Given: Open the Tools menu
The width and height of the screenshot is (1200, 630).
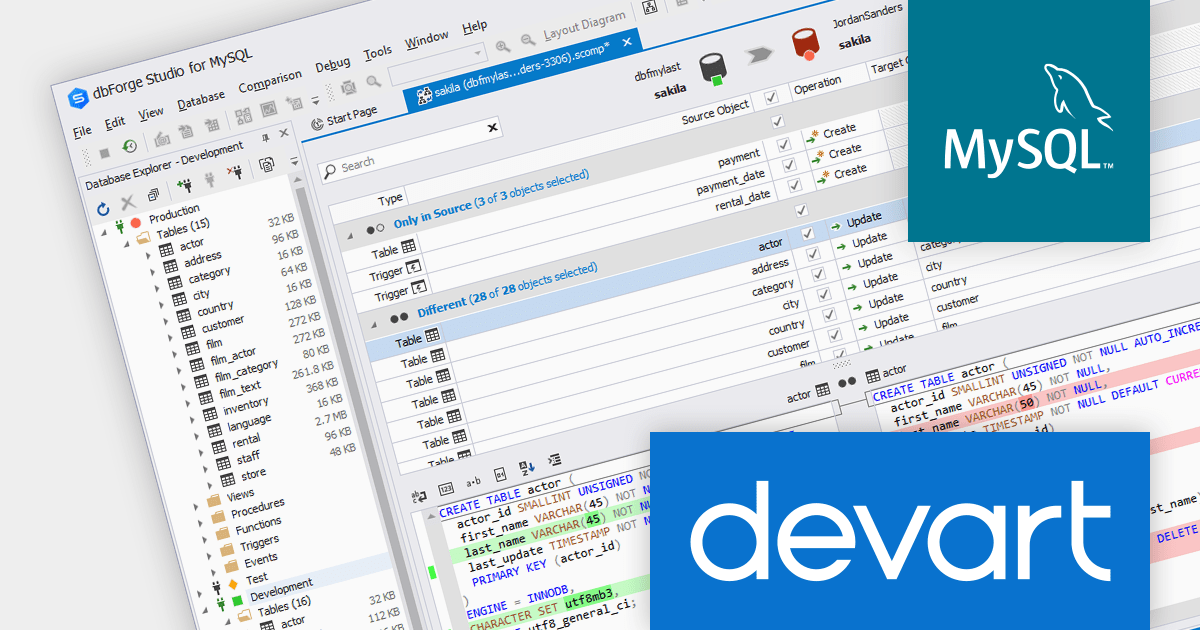Looking at the screenshot, I should tap(377, 54).
